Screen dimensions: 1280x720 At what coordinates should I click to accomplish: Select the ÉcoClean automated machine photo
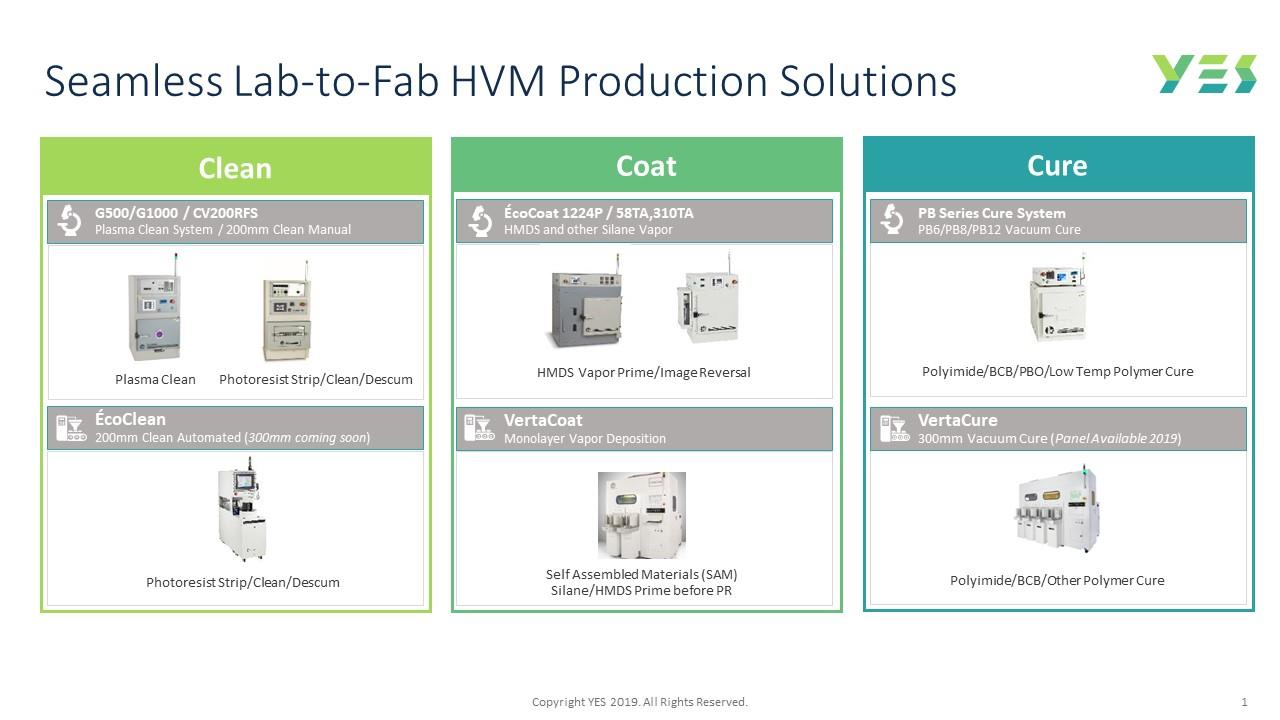coord(242,510)
